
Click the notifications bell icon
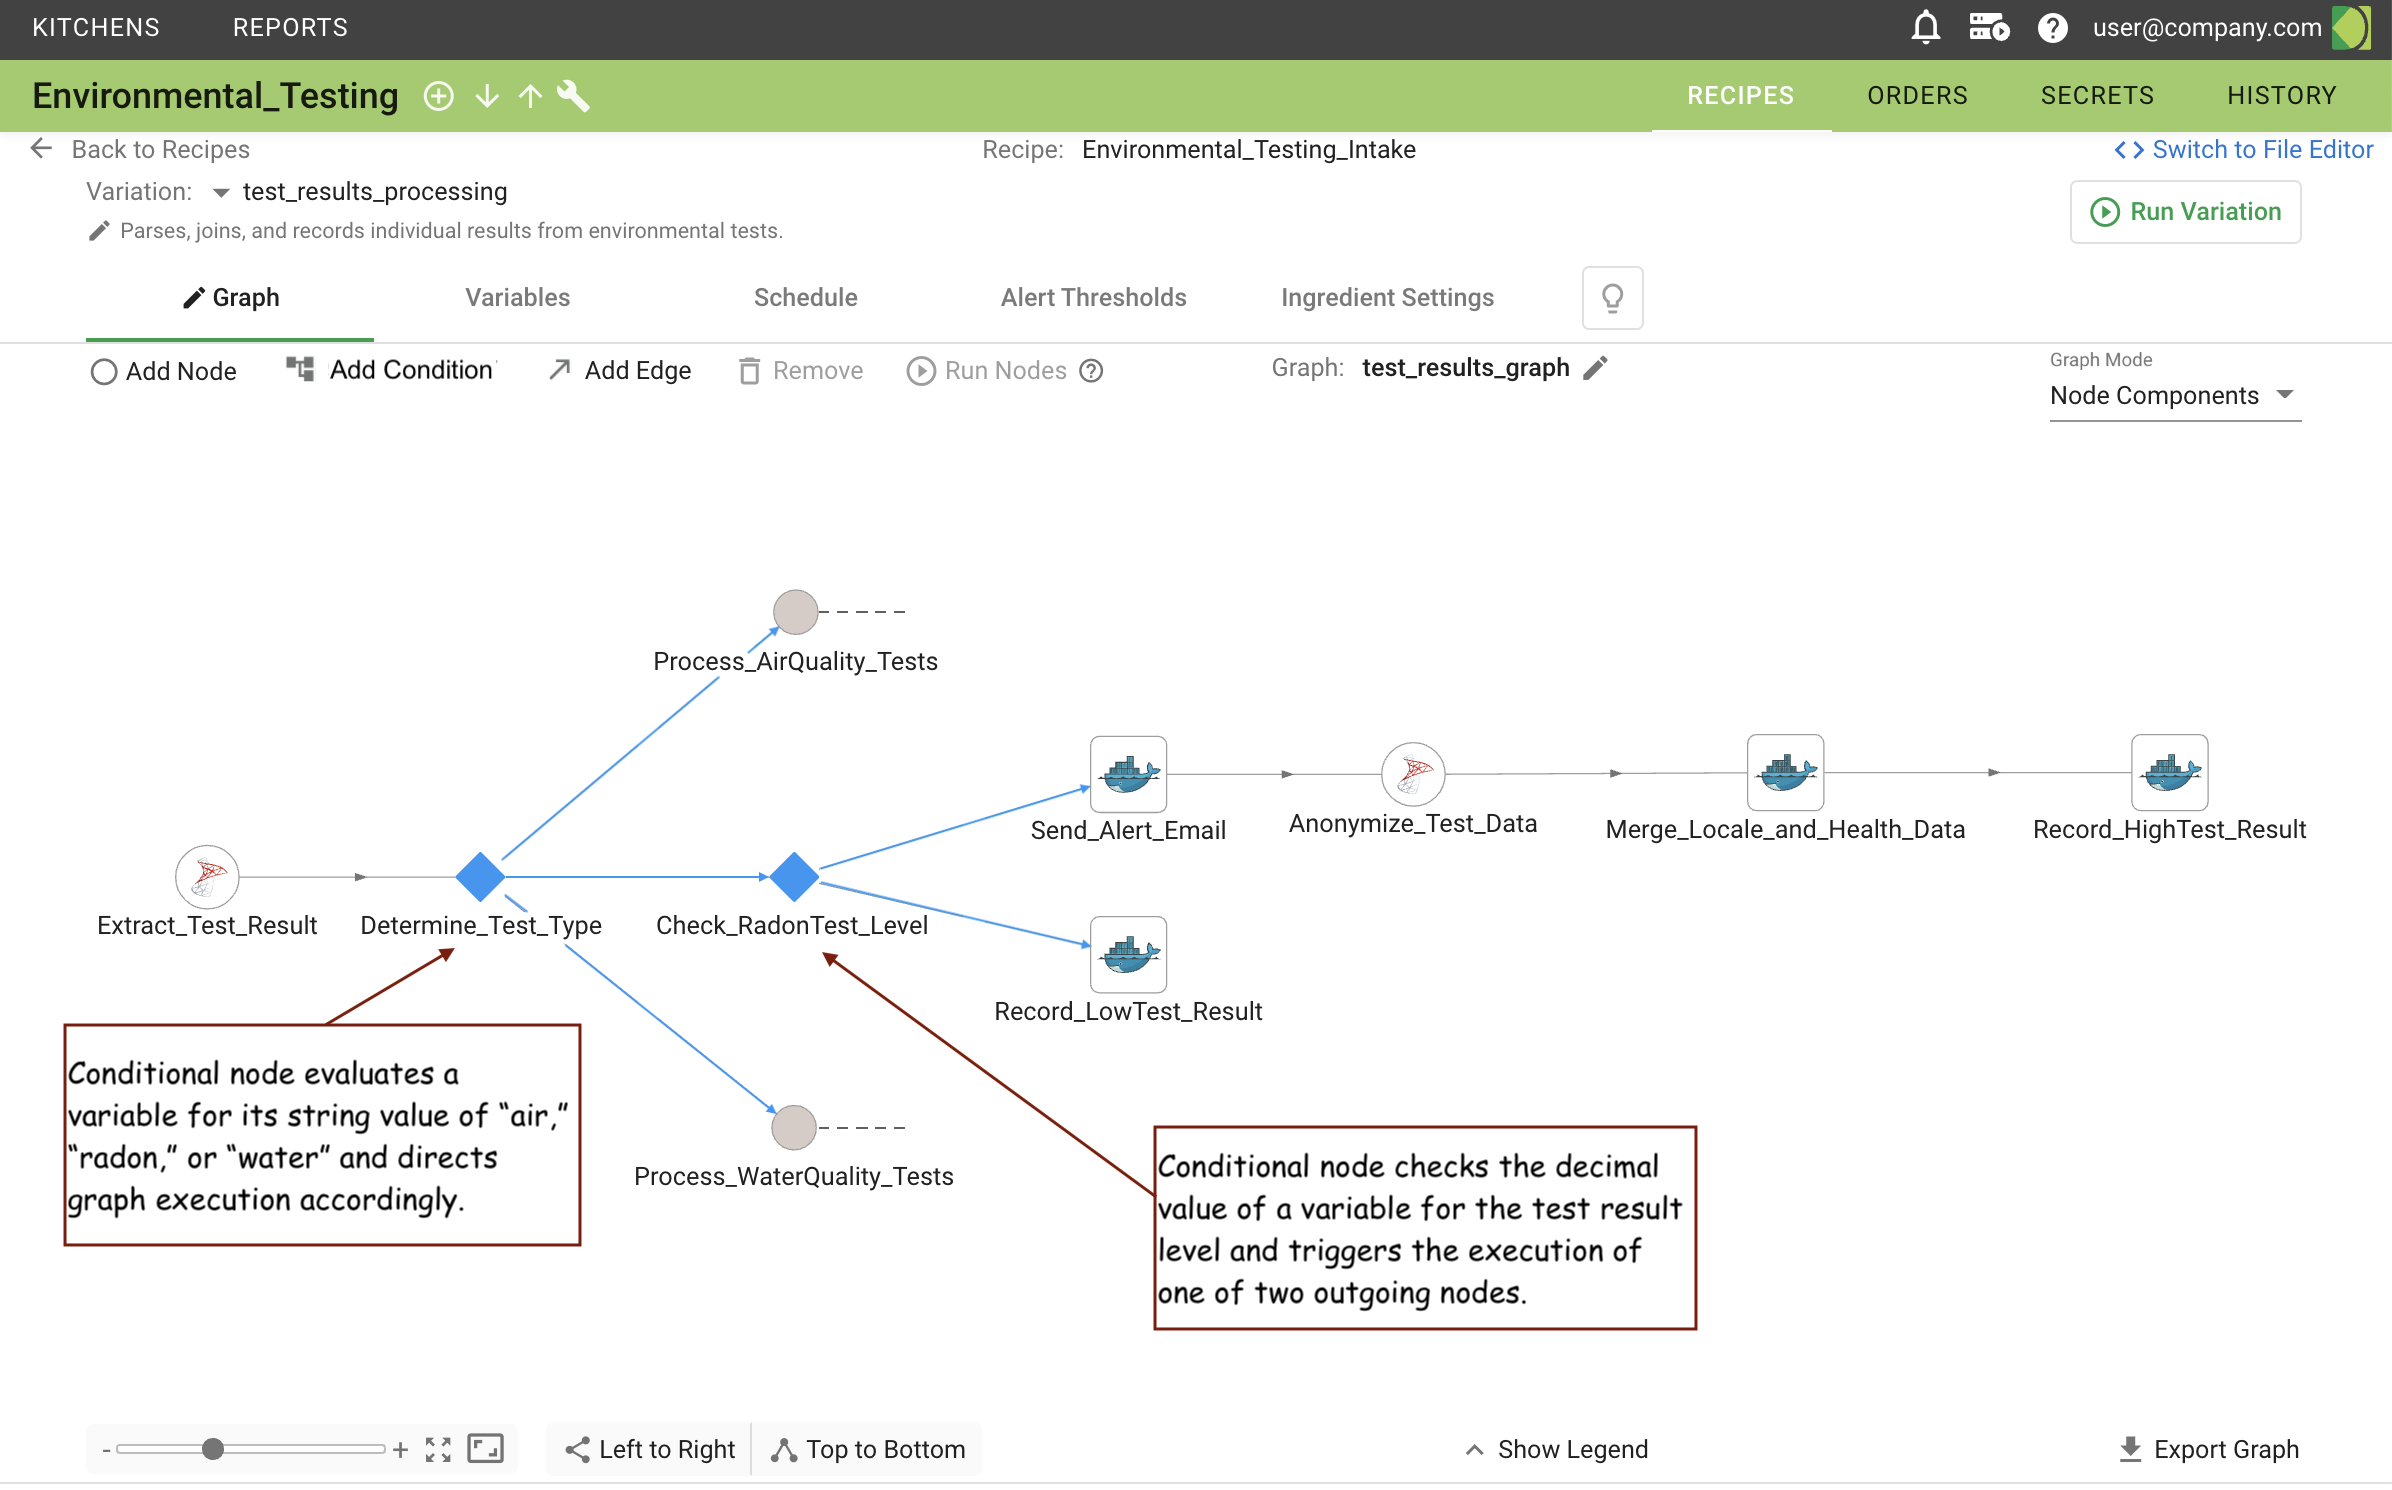(1925, 27)
